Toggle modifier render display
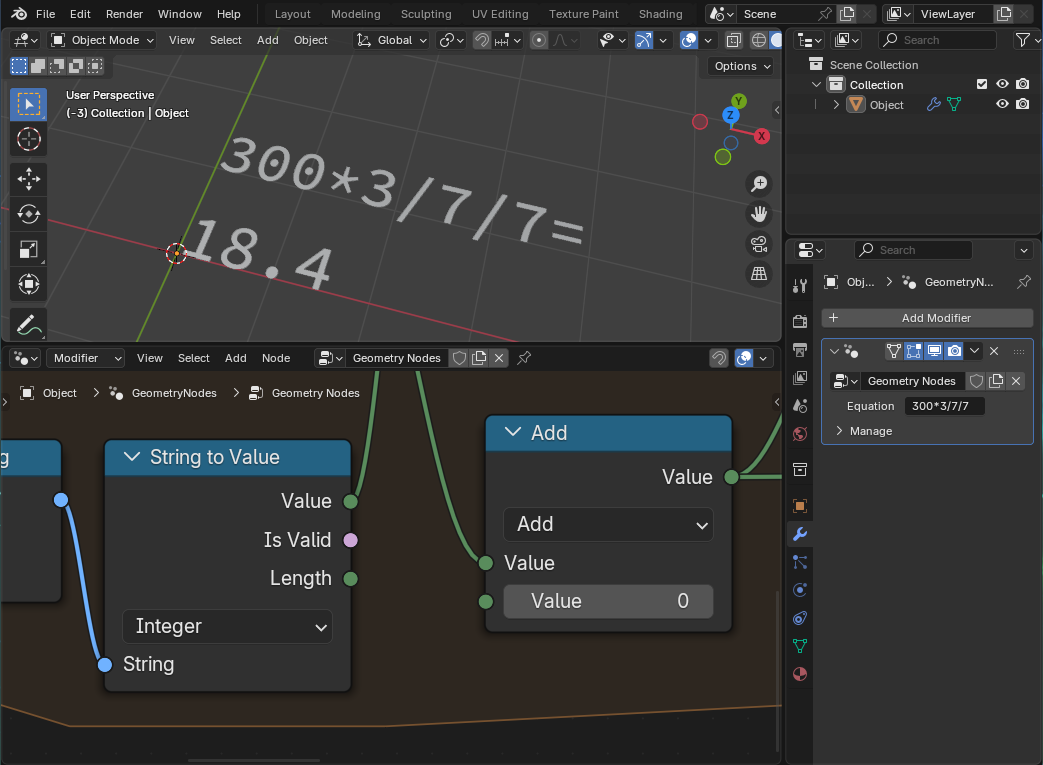The image size is (1043, 765). click(x=954, y=351)
